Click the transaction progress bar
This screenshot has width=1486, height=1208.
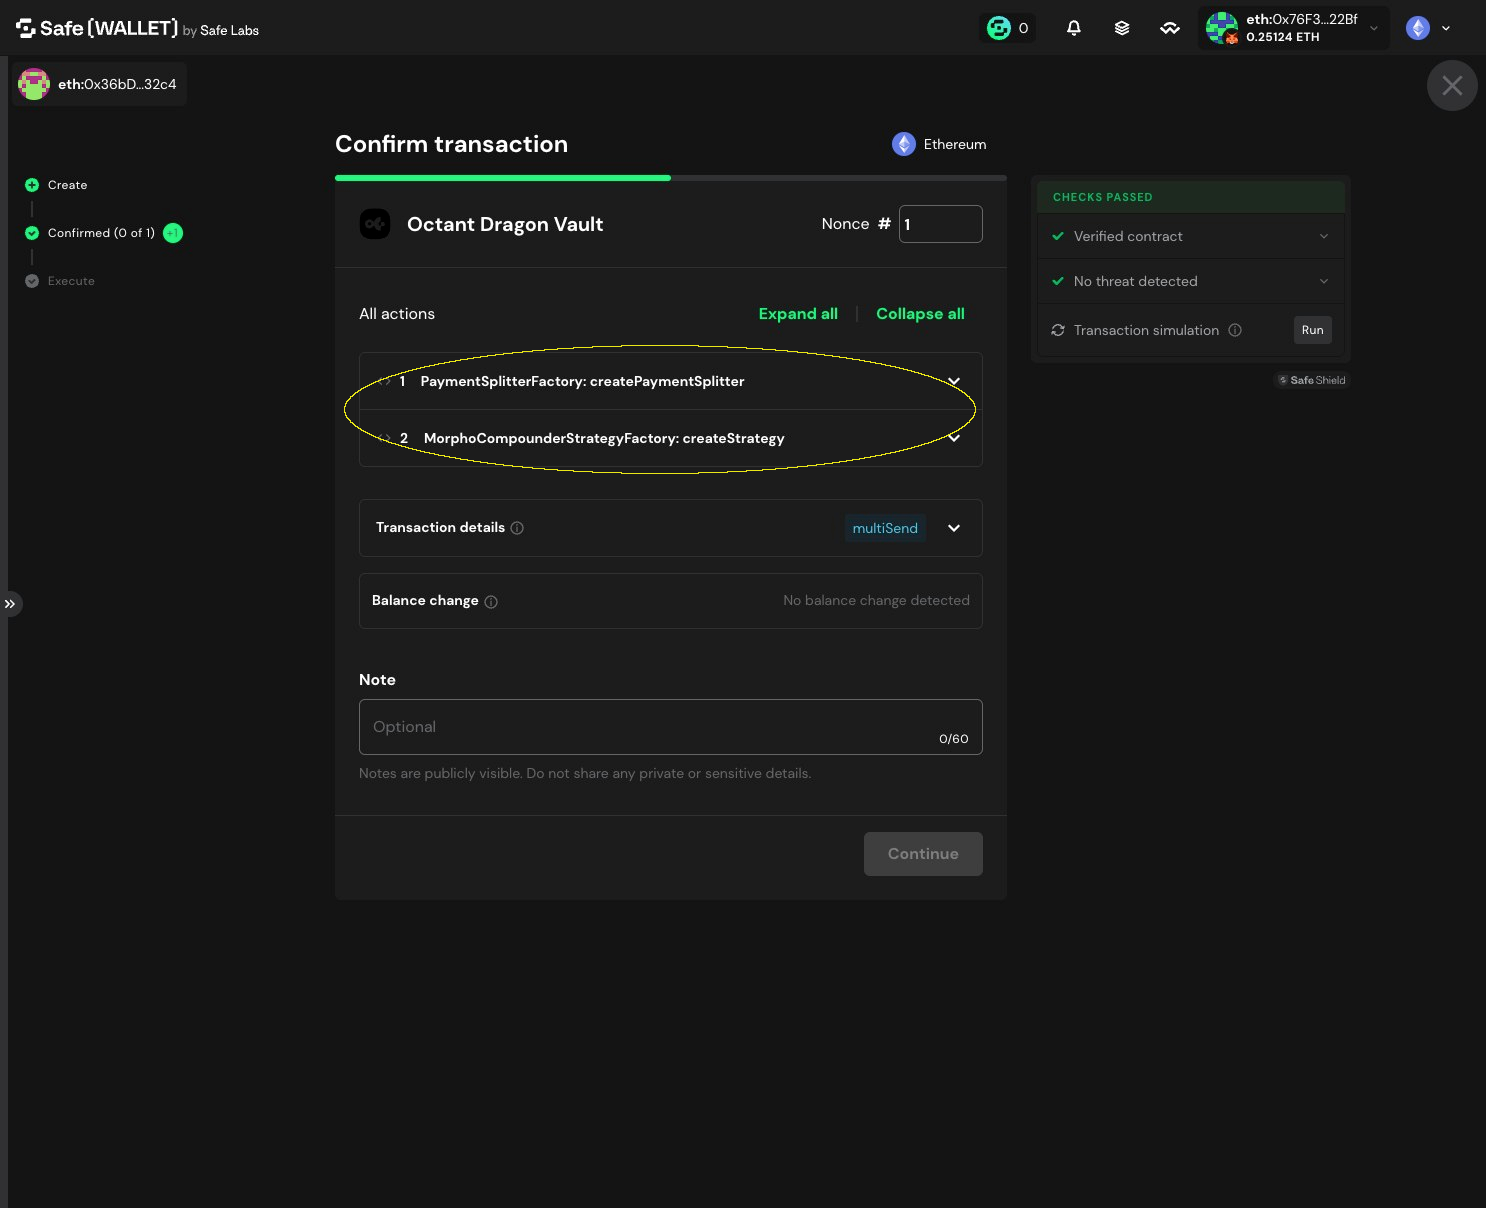(670, 178)
